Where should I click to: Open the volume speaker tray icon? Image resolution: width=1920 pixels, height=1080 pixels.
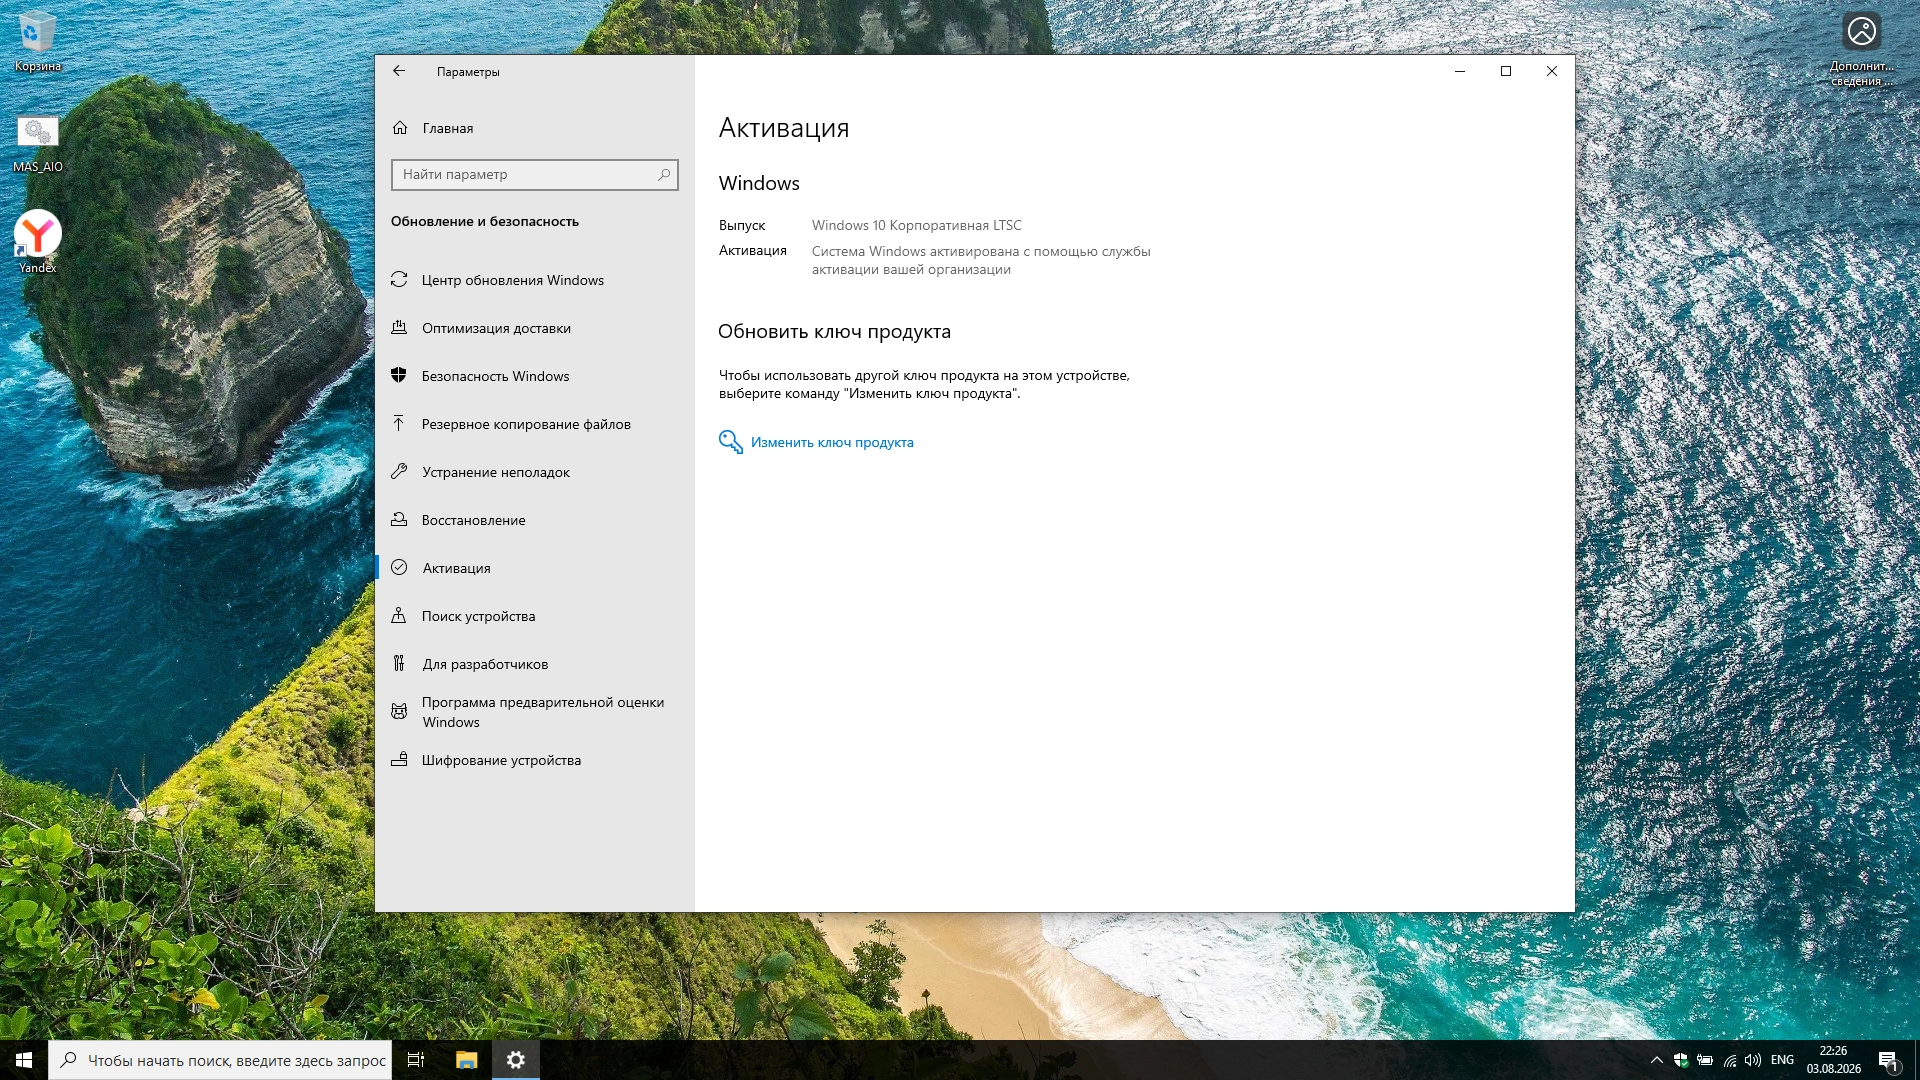tap(1753, 1060)
